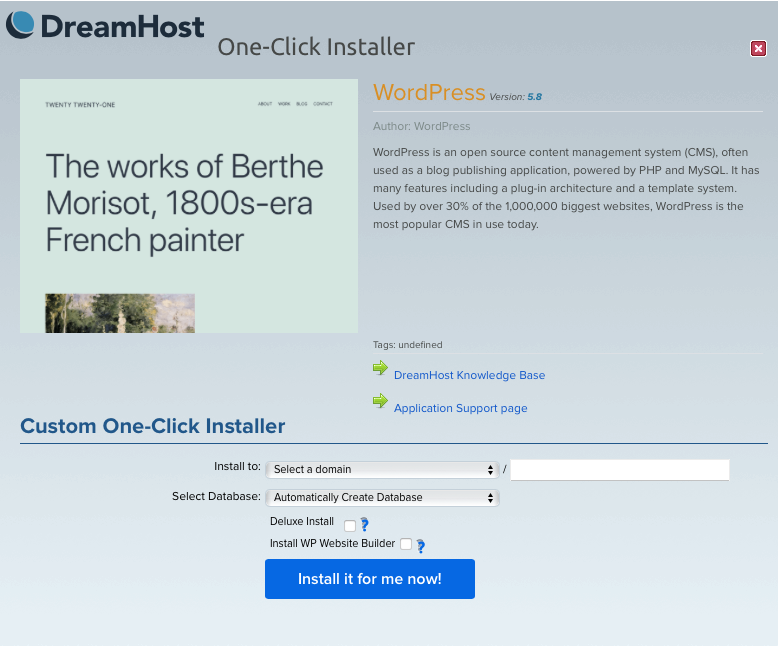
Task: Click the Install WP Website Builder label
Action: (332, 543)
